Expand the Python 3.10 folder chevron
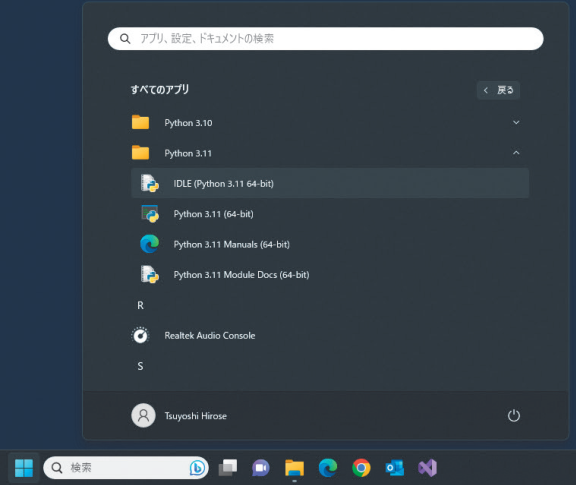The image size is (576, 485). (x=516, y=122)
